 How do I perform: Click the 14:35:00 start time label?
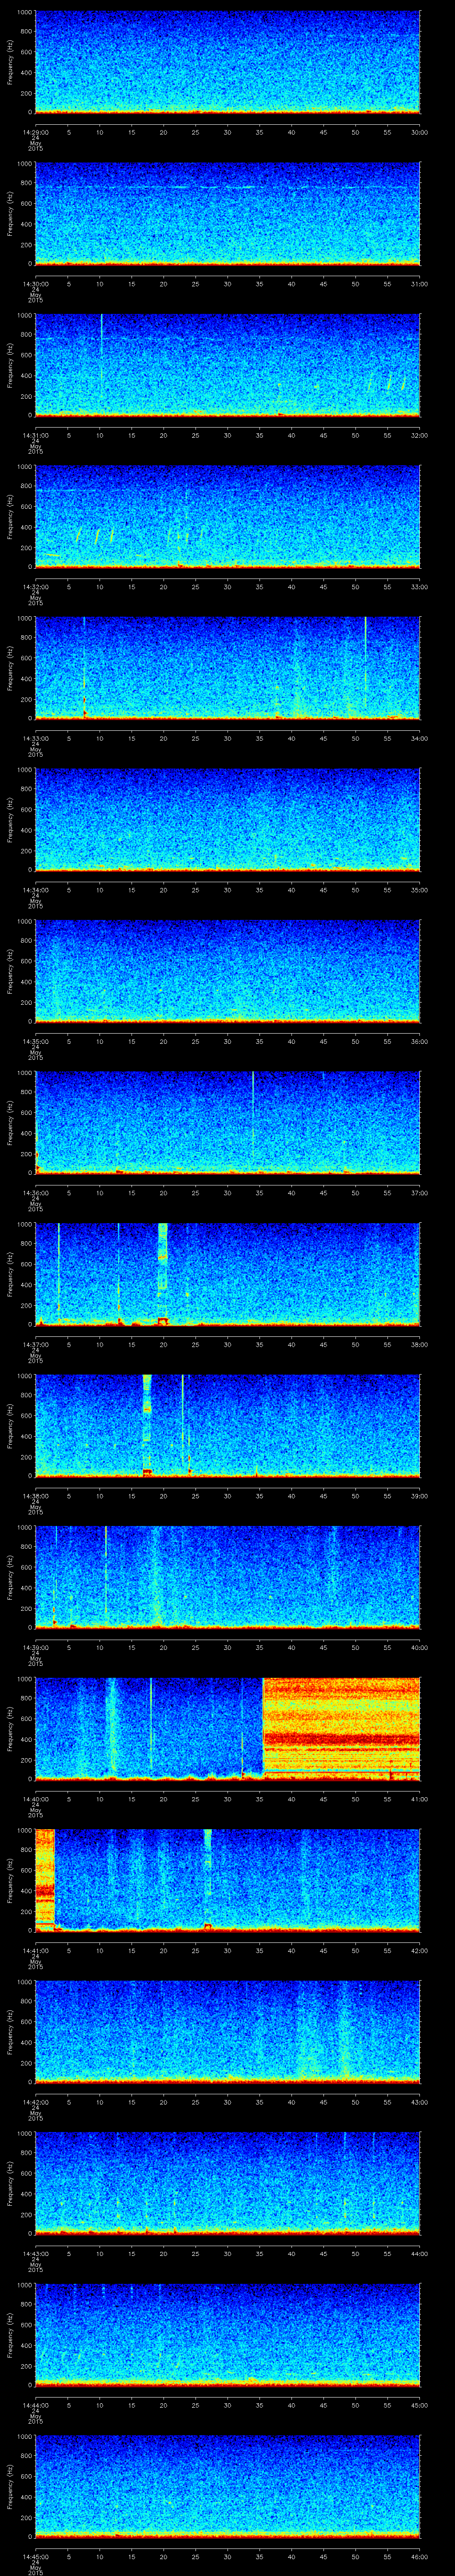coord(35,1041)
